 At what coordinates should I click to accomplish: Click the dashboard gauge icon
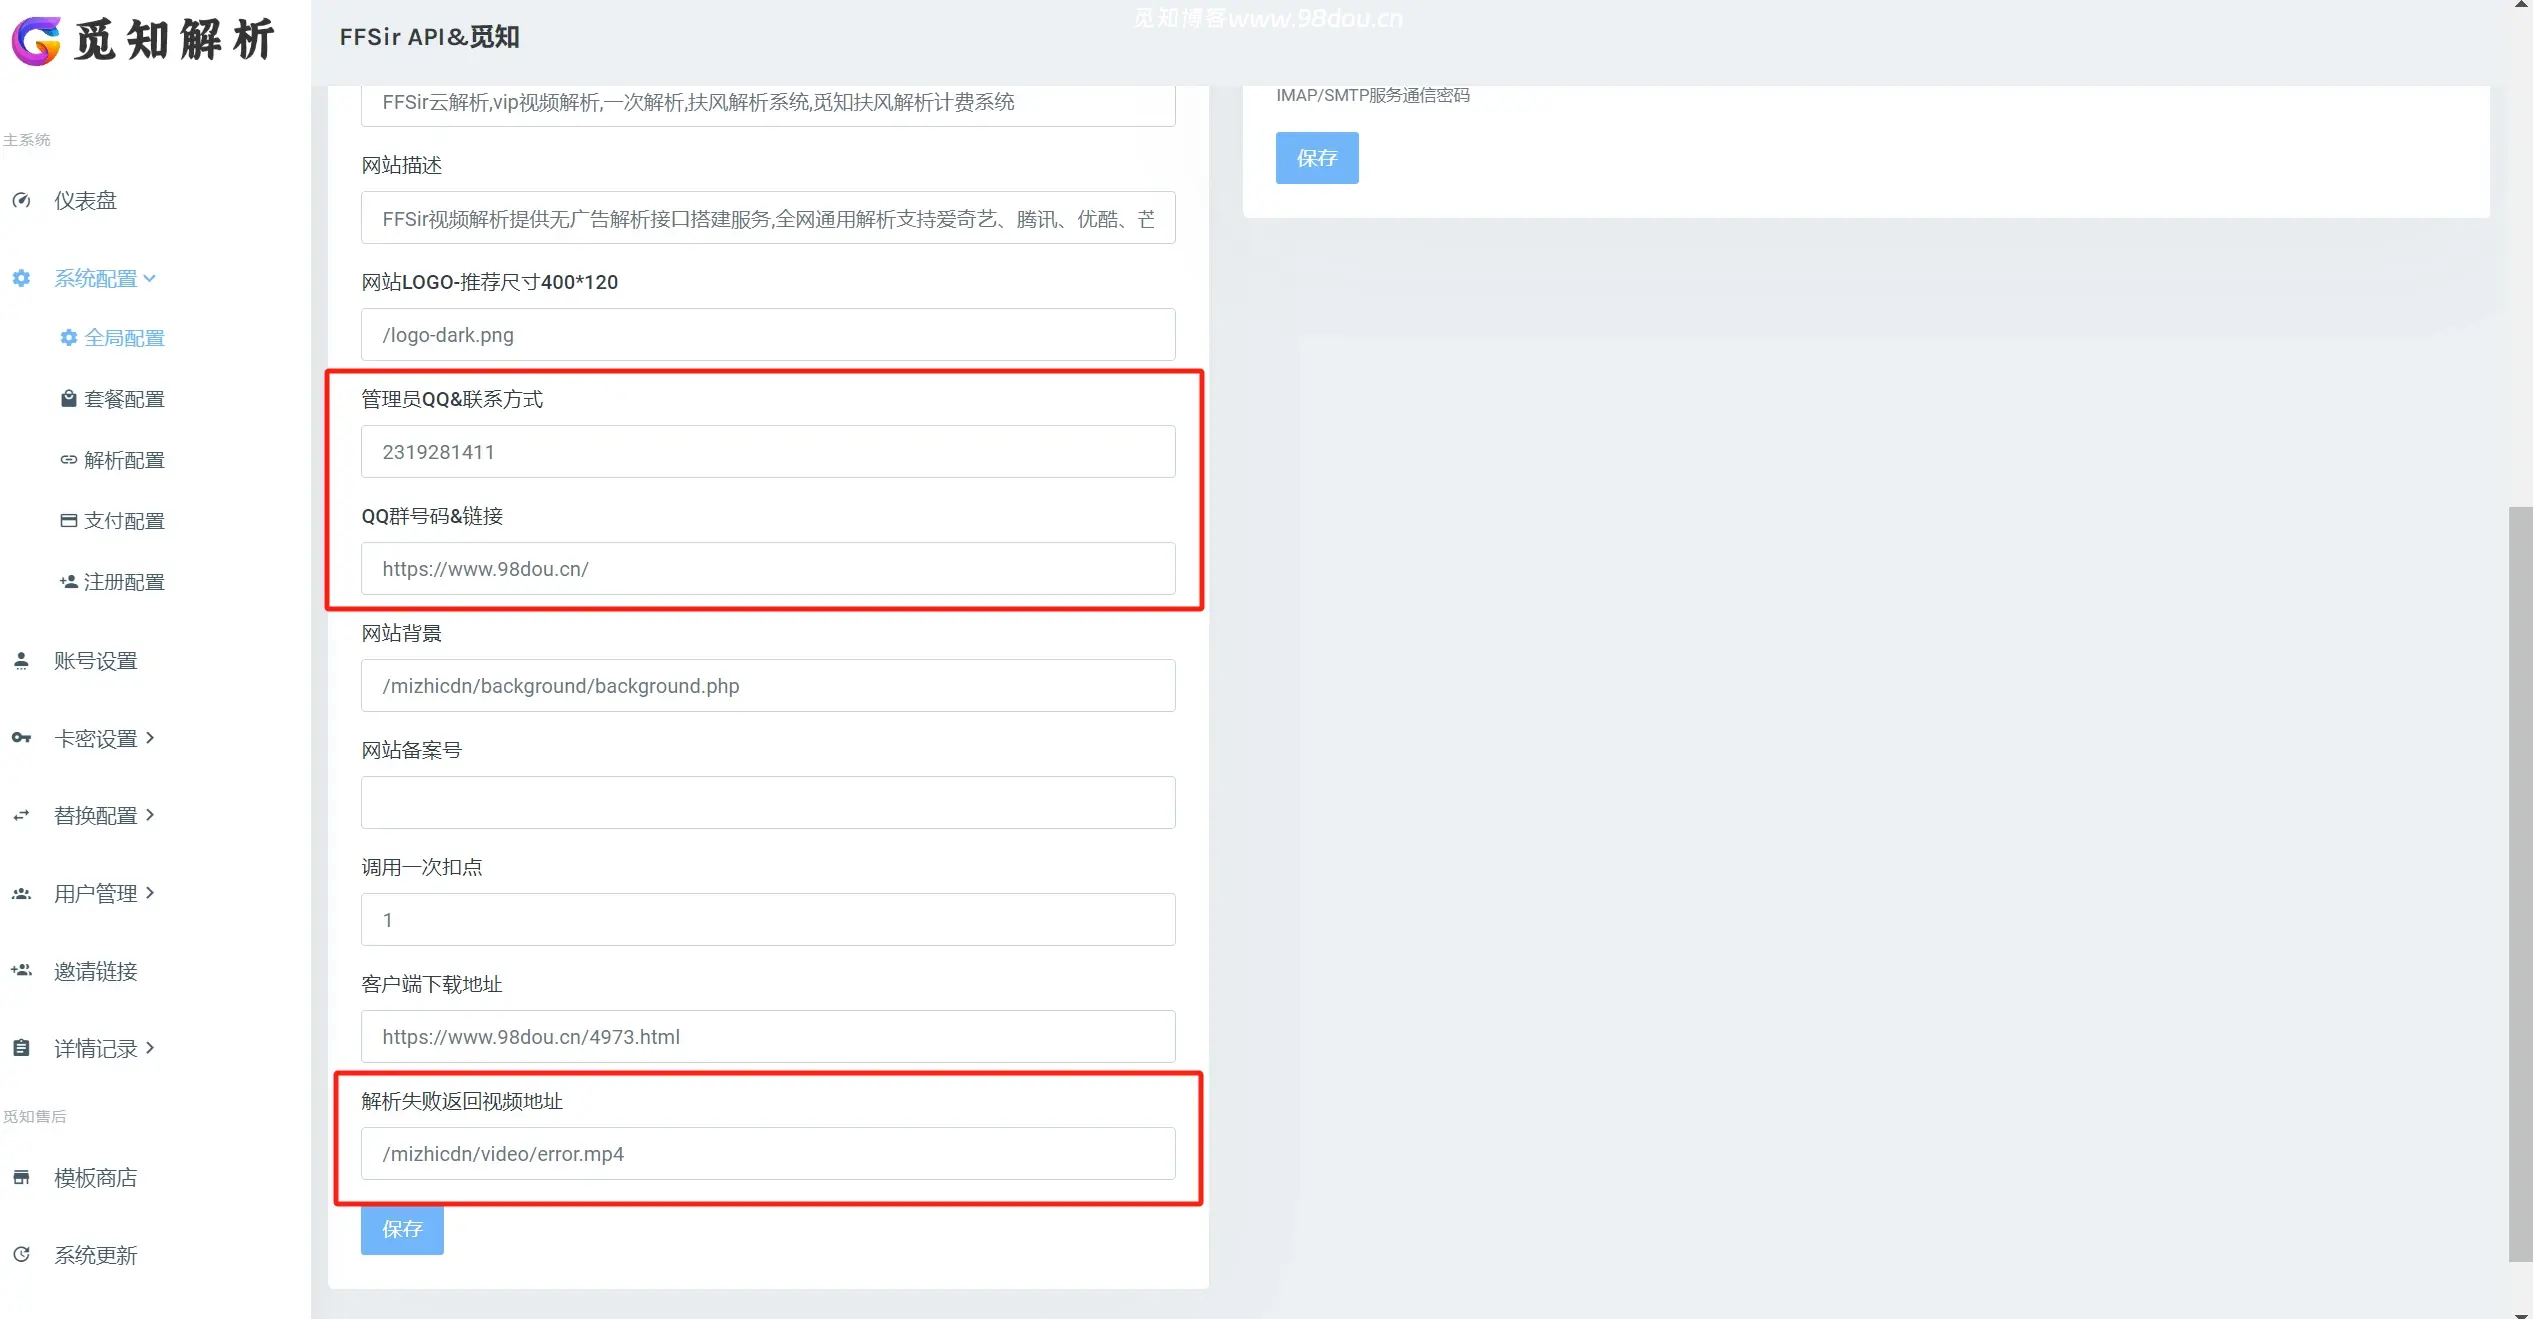tap(21, 200)
